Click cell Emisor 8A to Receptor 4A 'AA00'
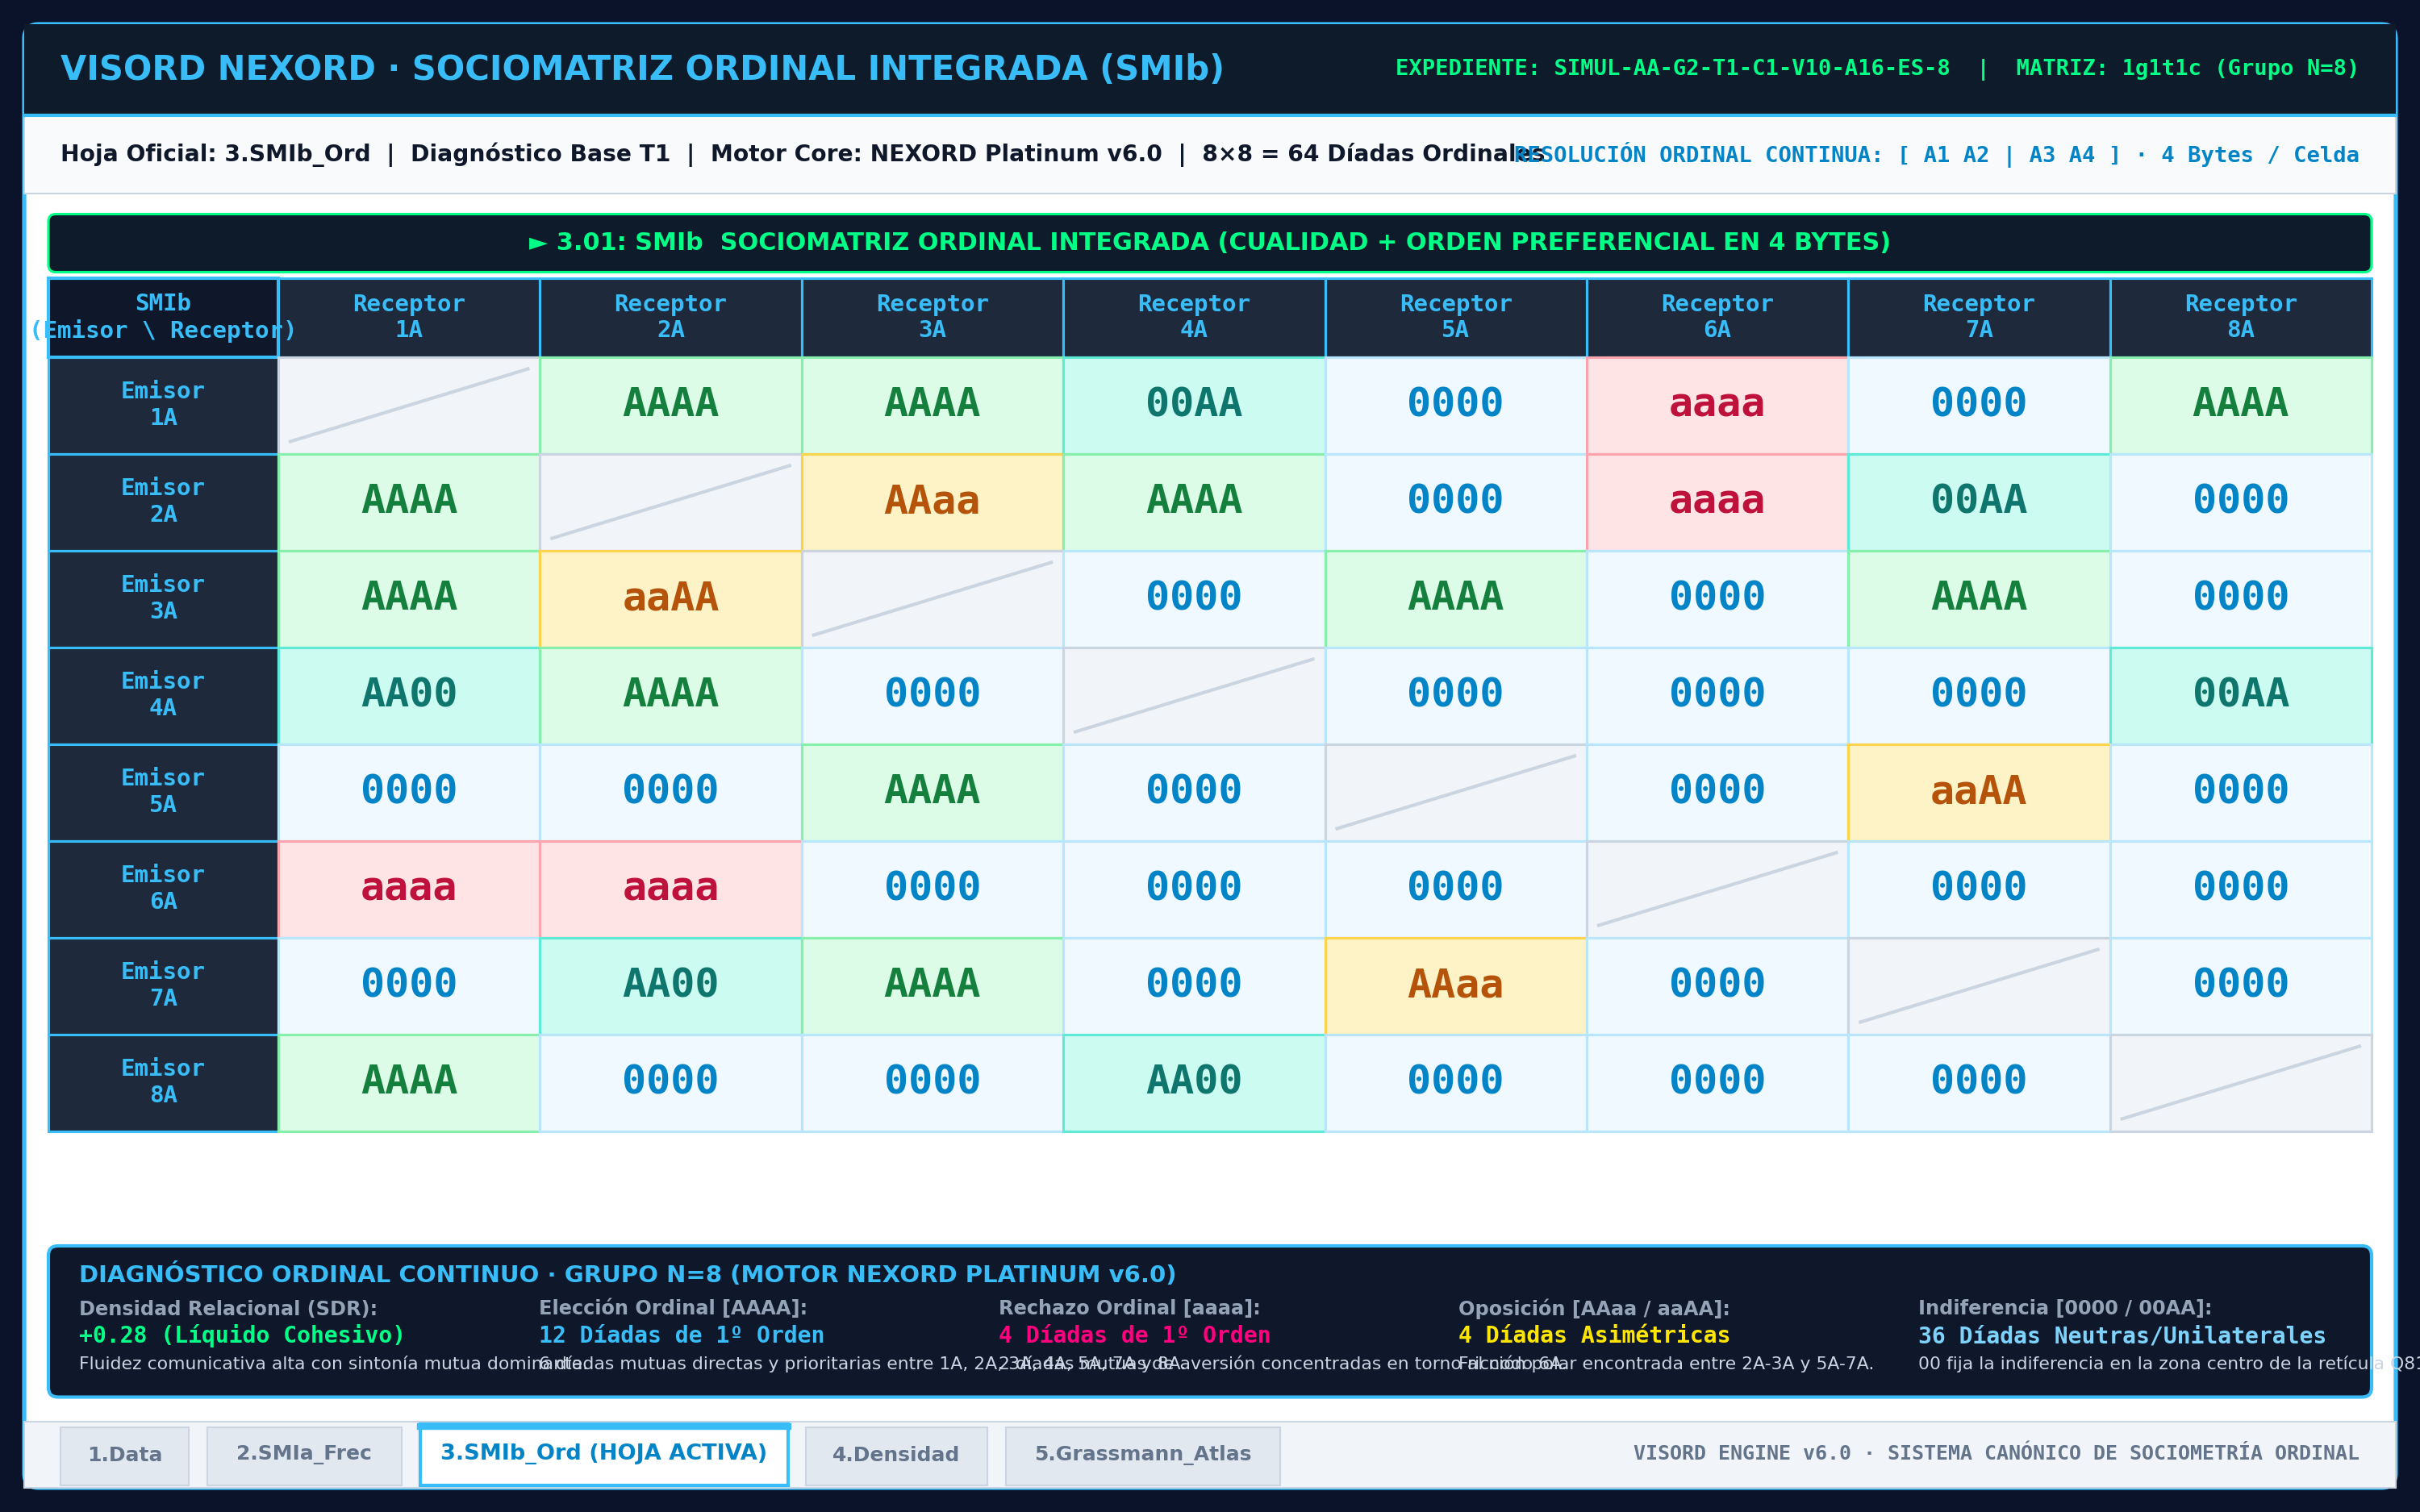2420x1512 pixels. point(1194,1083)
